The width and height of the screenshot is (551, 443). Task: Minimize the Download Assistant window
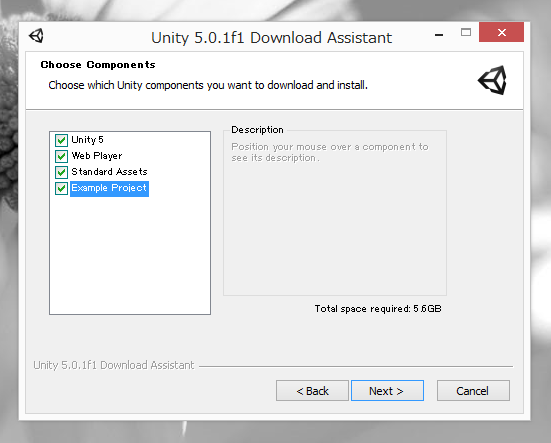[x=439, y=34]
